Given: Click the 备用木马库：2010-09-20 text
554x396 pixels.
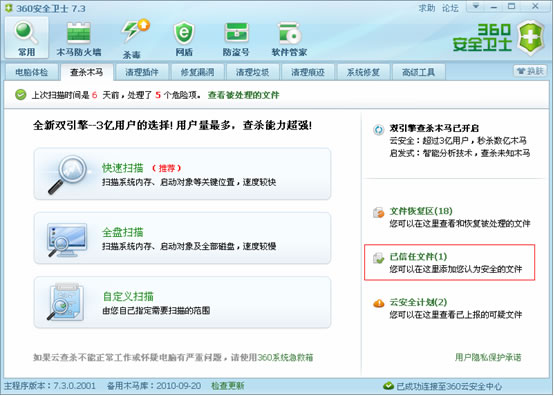Looking at the screenshot, I should pyautogui.click(x=154, y=386).
